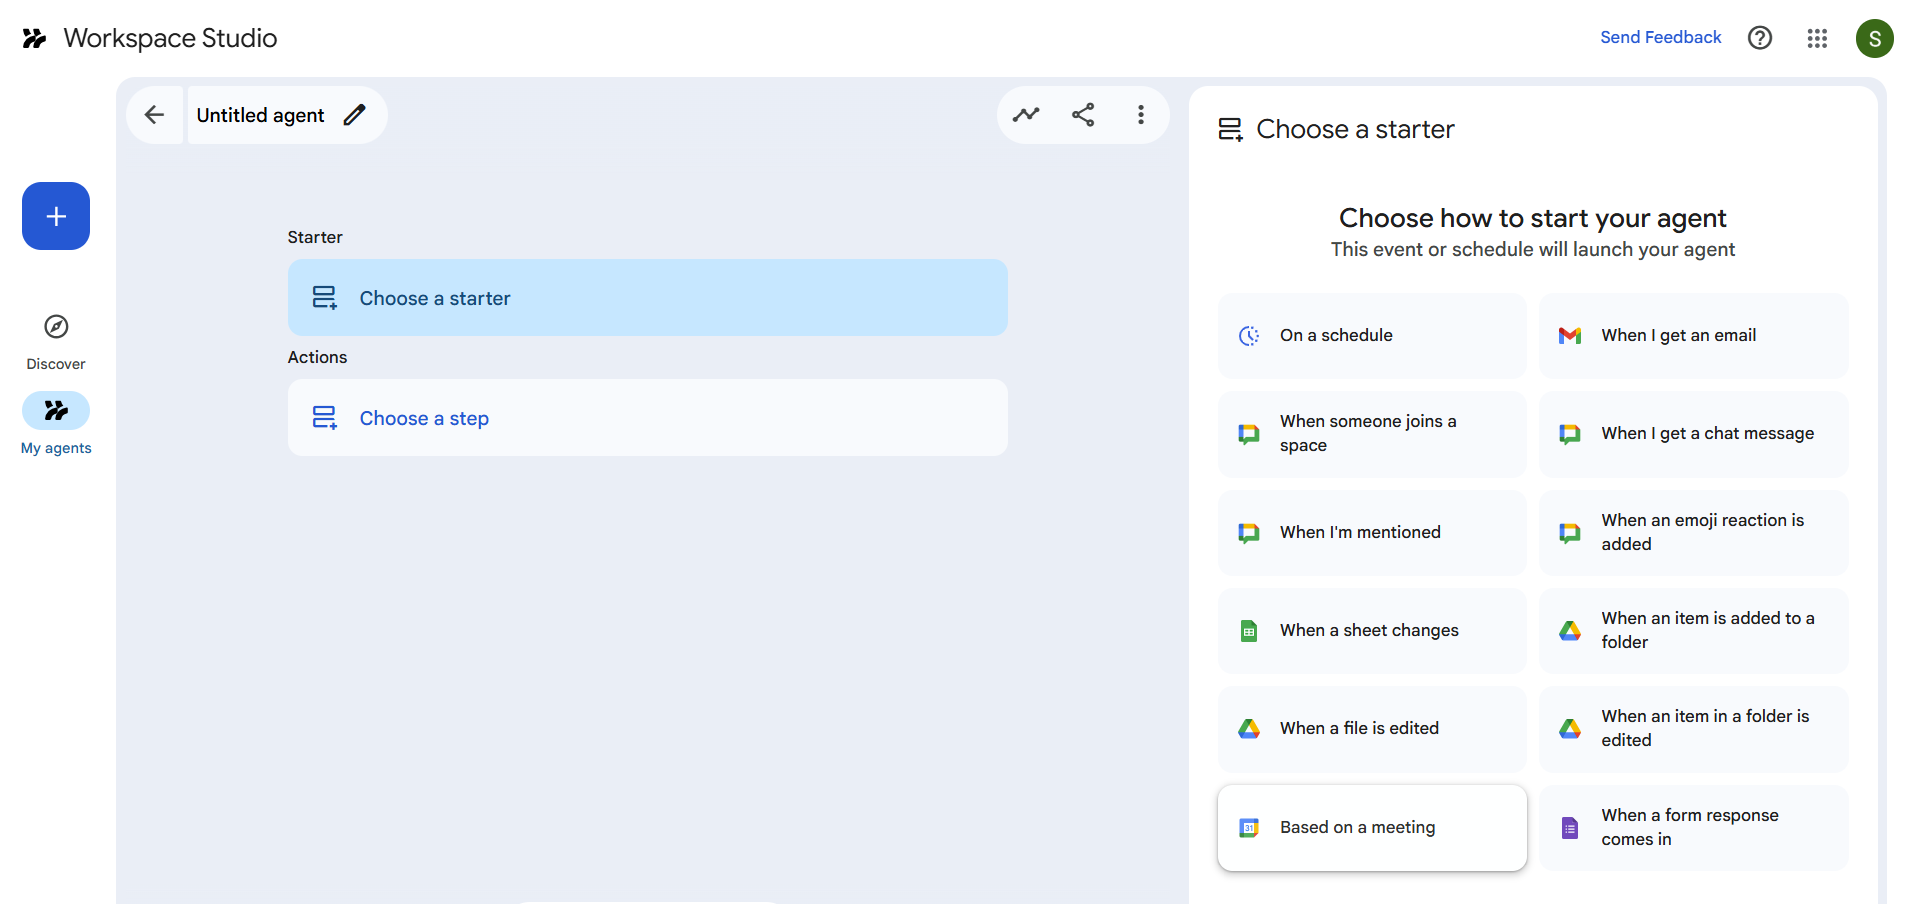The image size is (1914, 904).
Task: Open Discover in the sidebar
Action: tap(56, 341)
